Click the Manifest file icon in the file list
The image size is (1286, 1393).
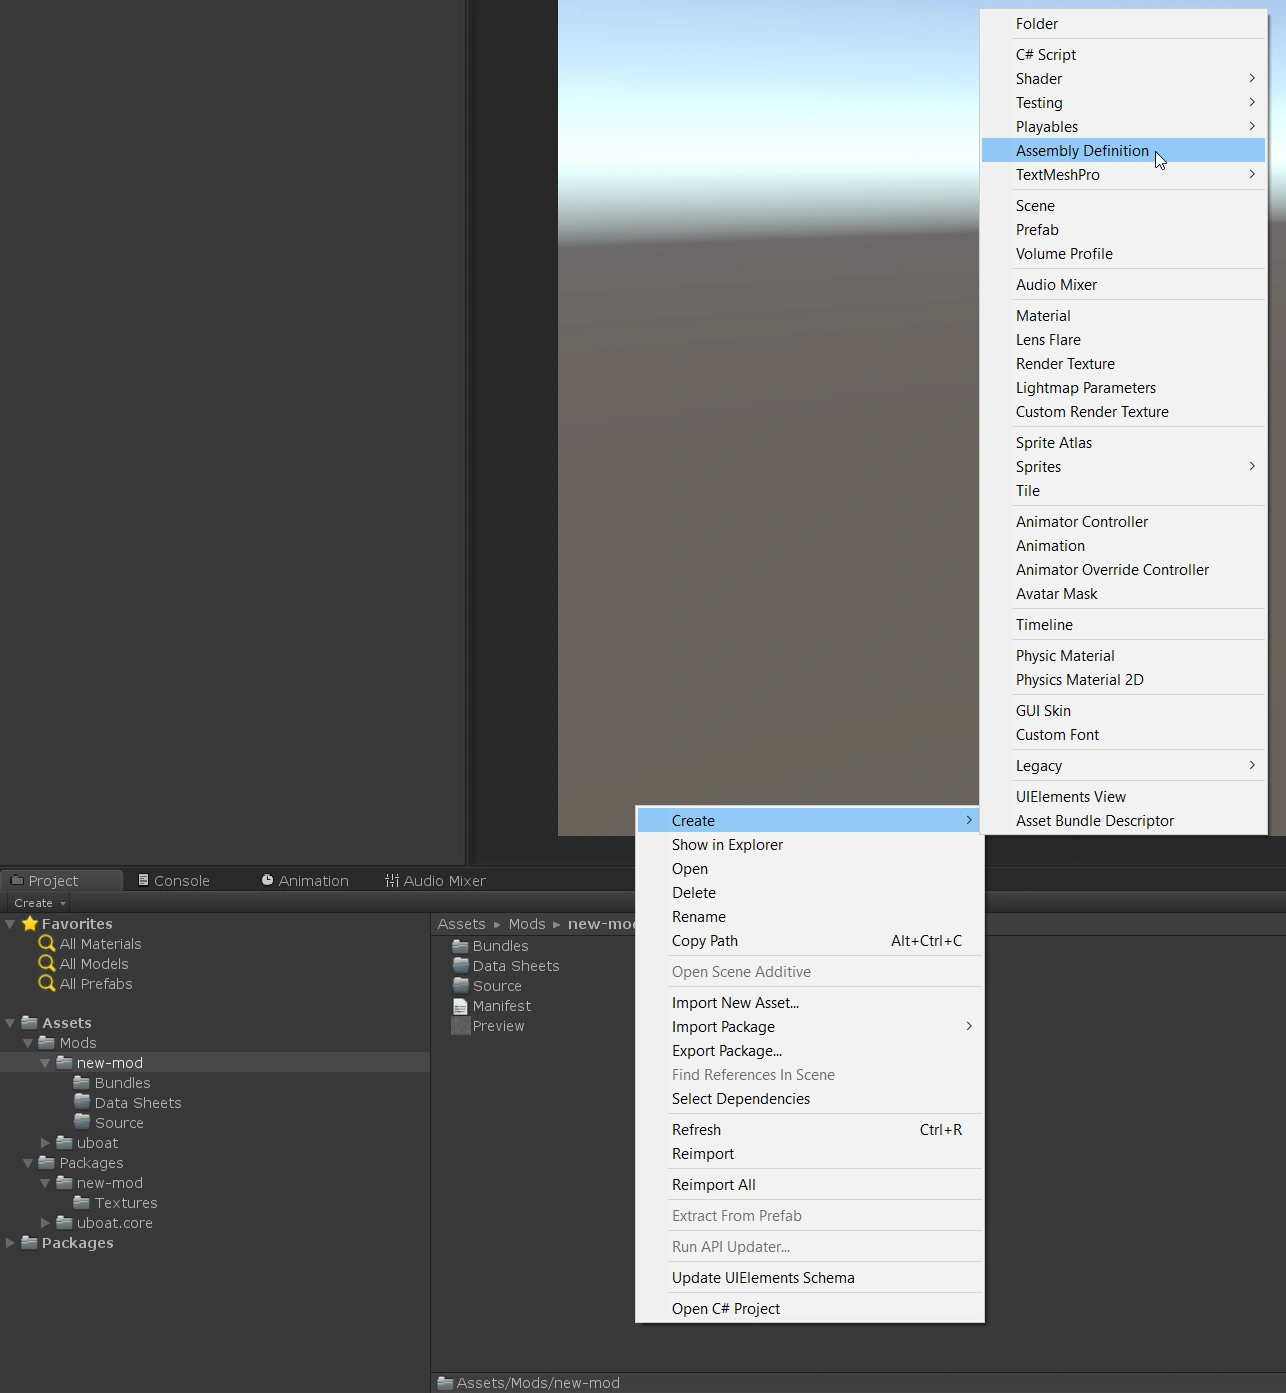pyautogui.click(x=460, y=1006)
